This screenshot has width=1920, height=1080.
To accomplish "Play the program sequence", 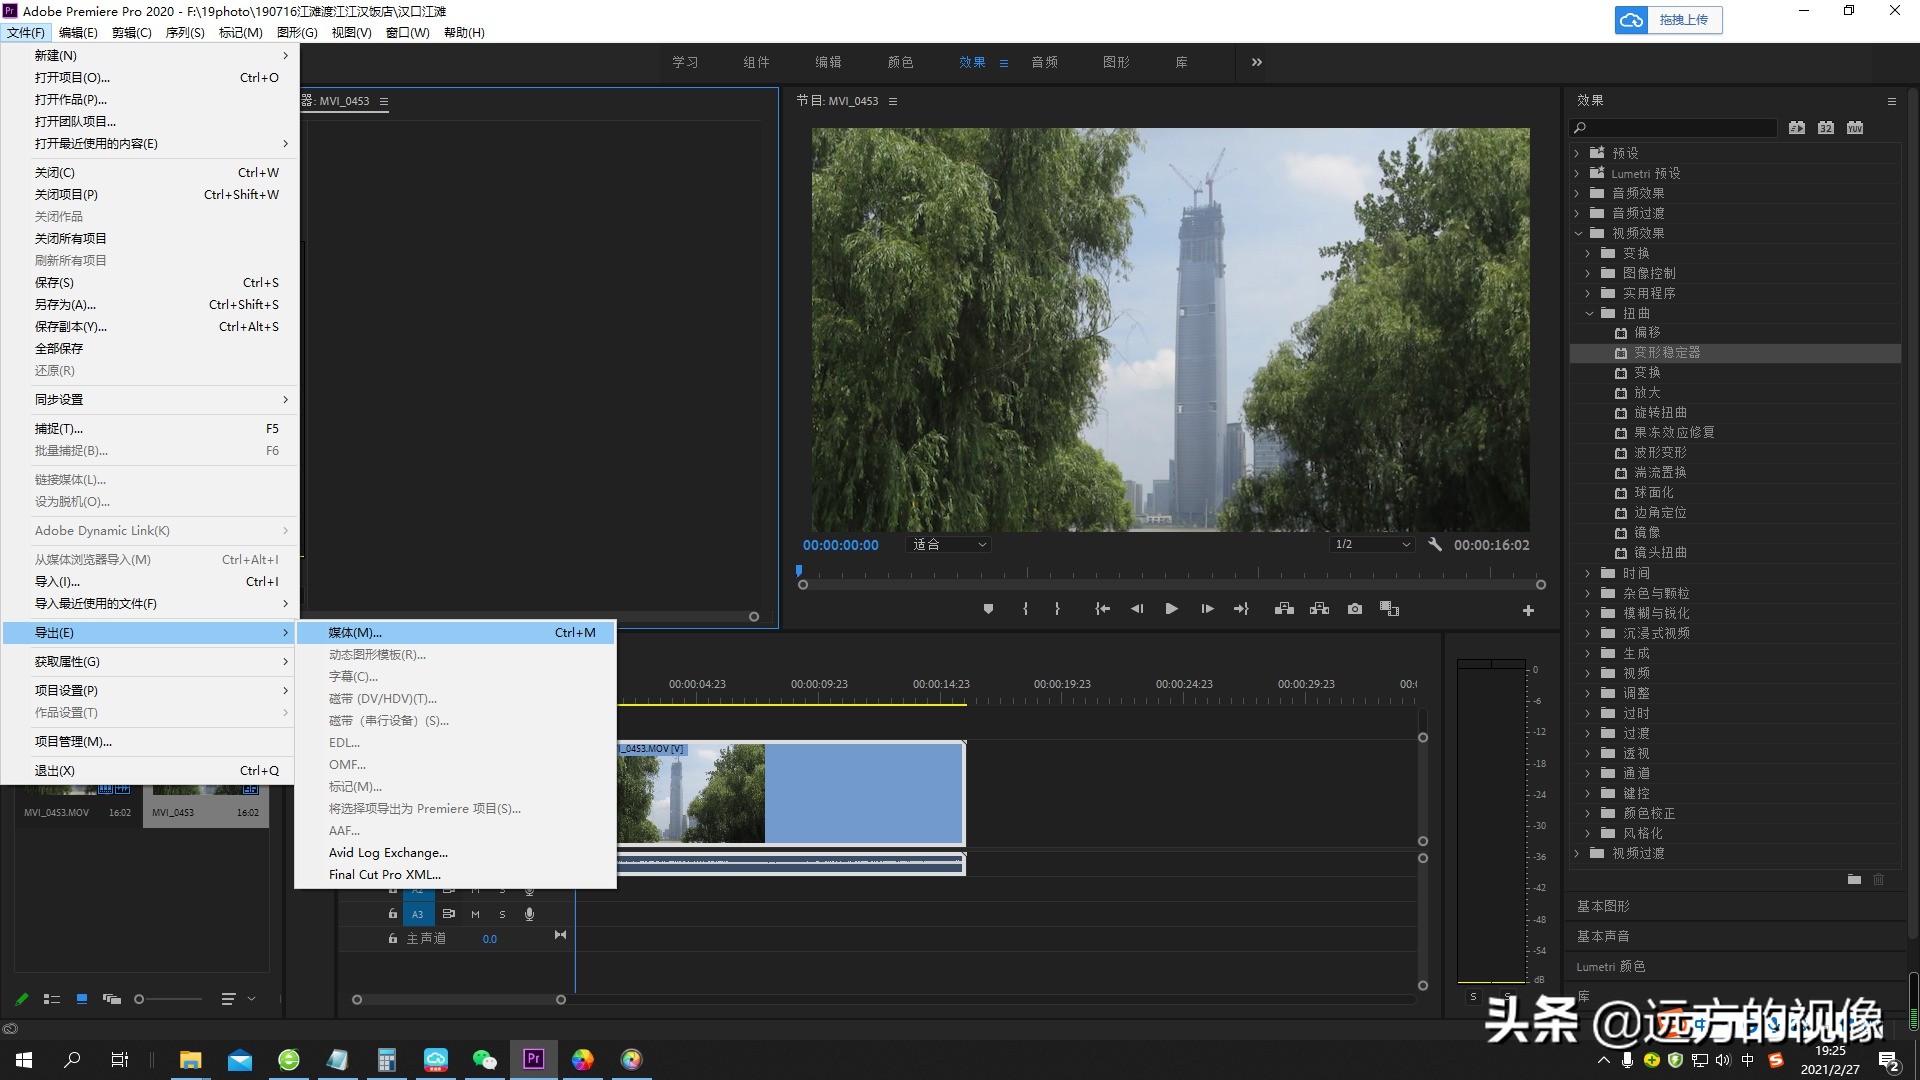I will [1171, 609].
